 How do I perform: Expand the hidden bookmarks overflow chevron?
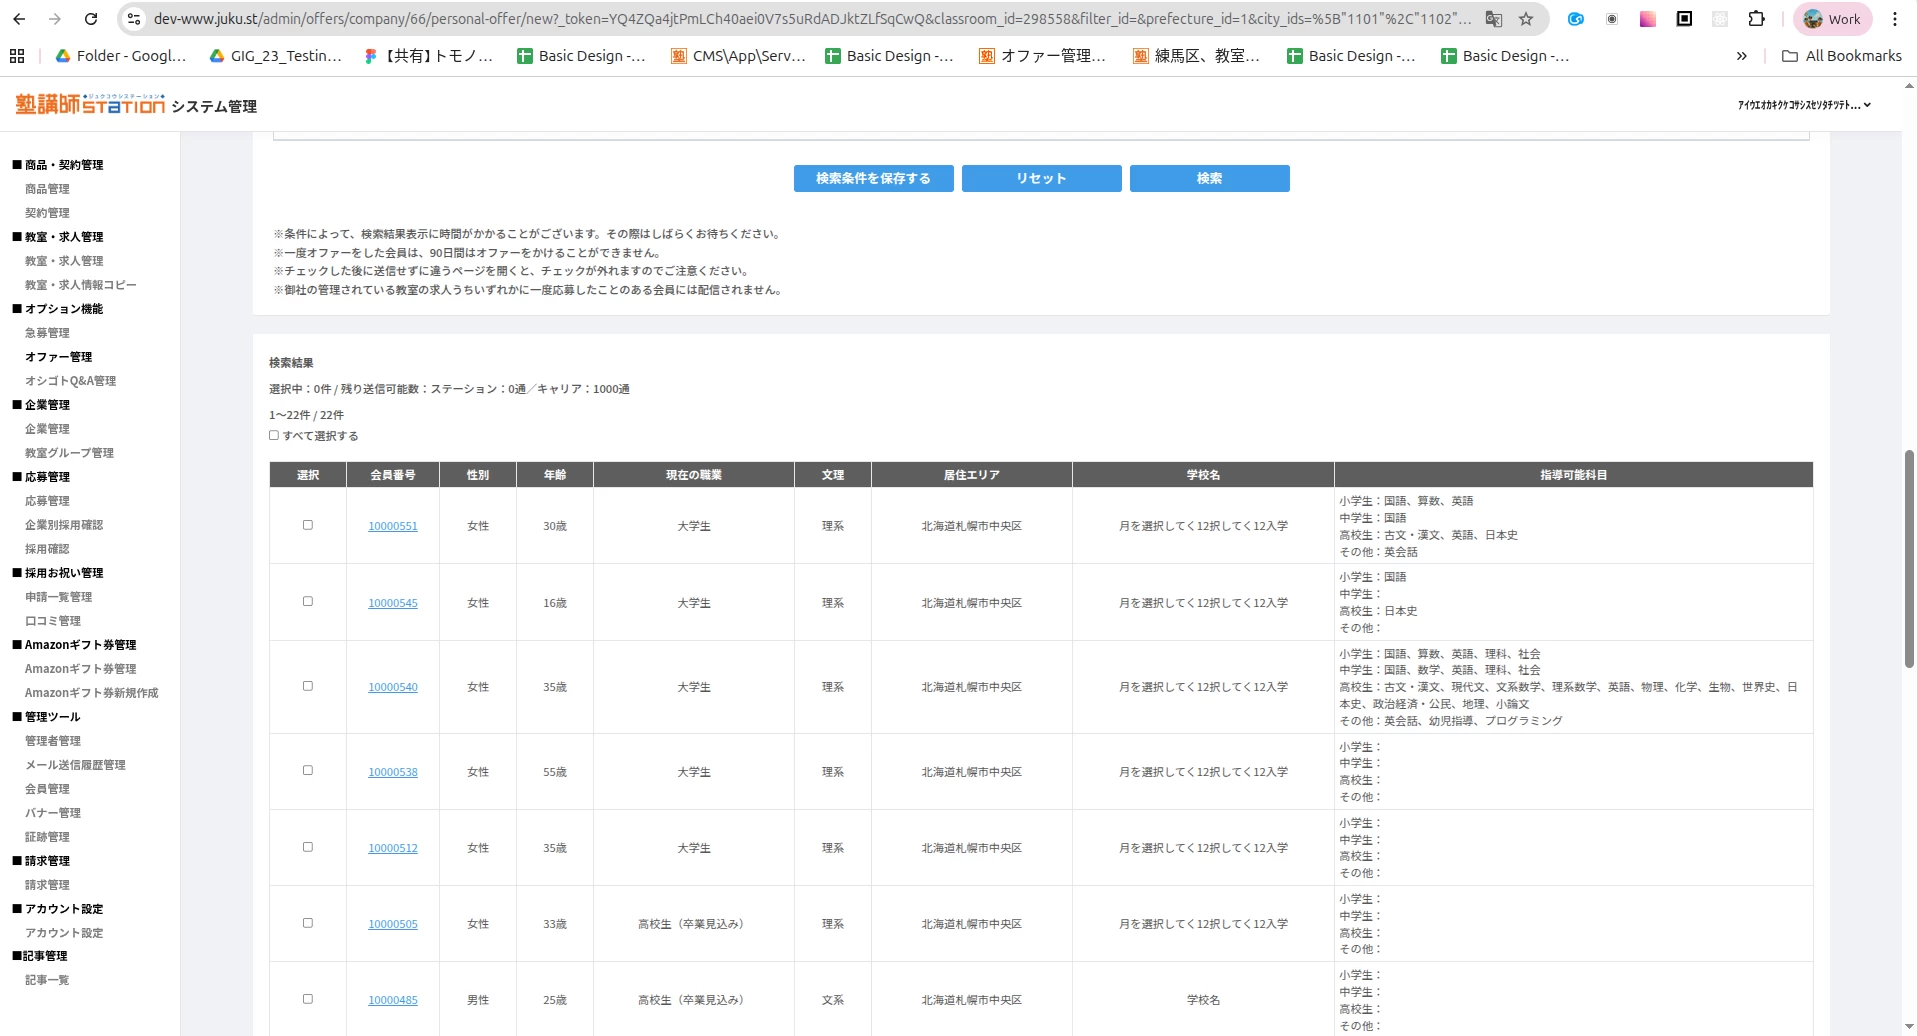point(1741,56)
